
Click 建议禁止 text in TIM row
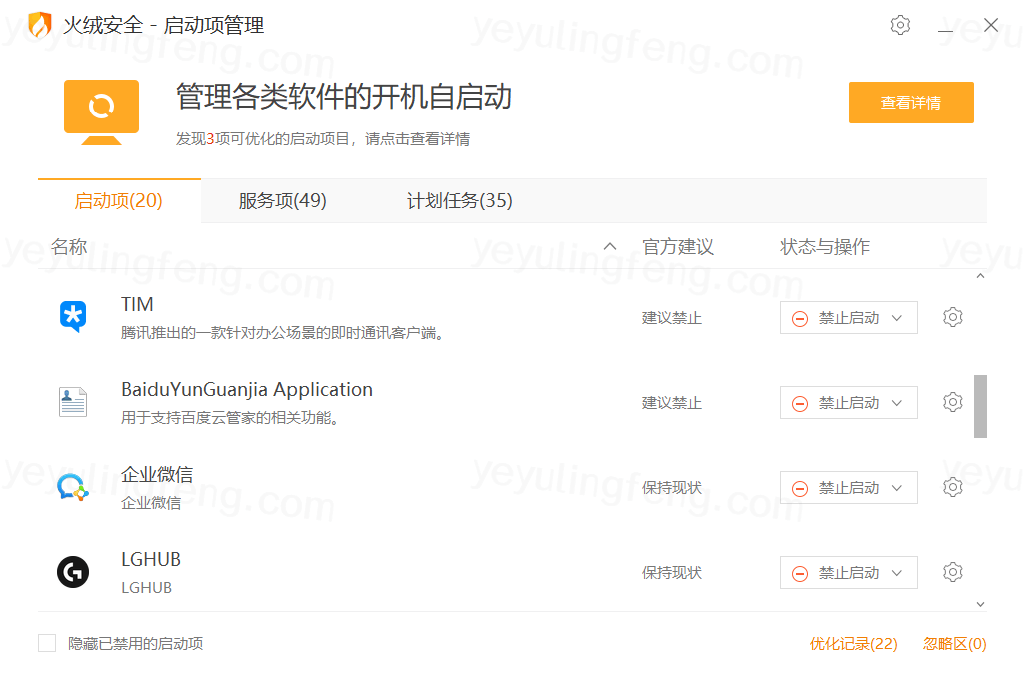click(x=672, y=318)
